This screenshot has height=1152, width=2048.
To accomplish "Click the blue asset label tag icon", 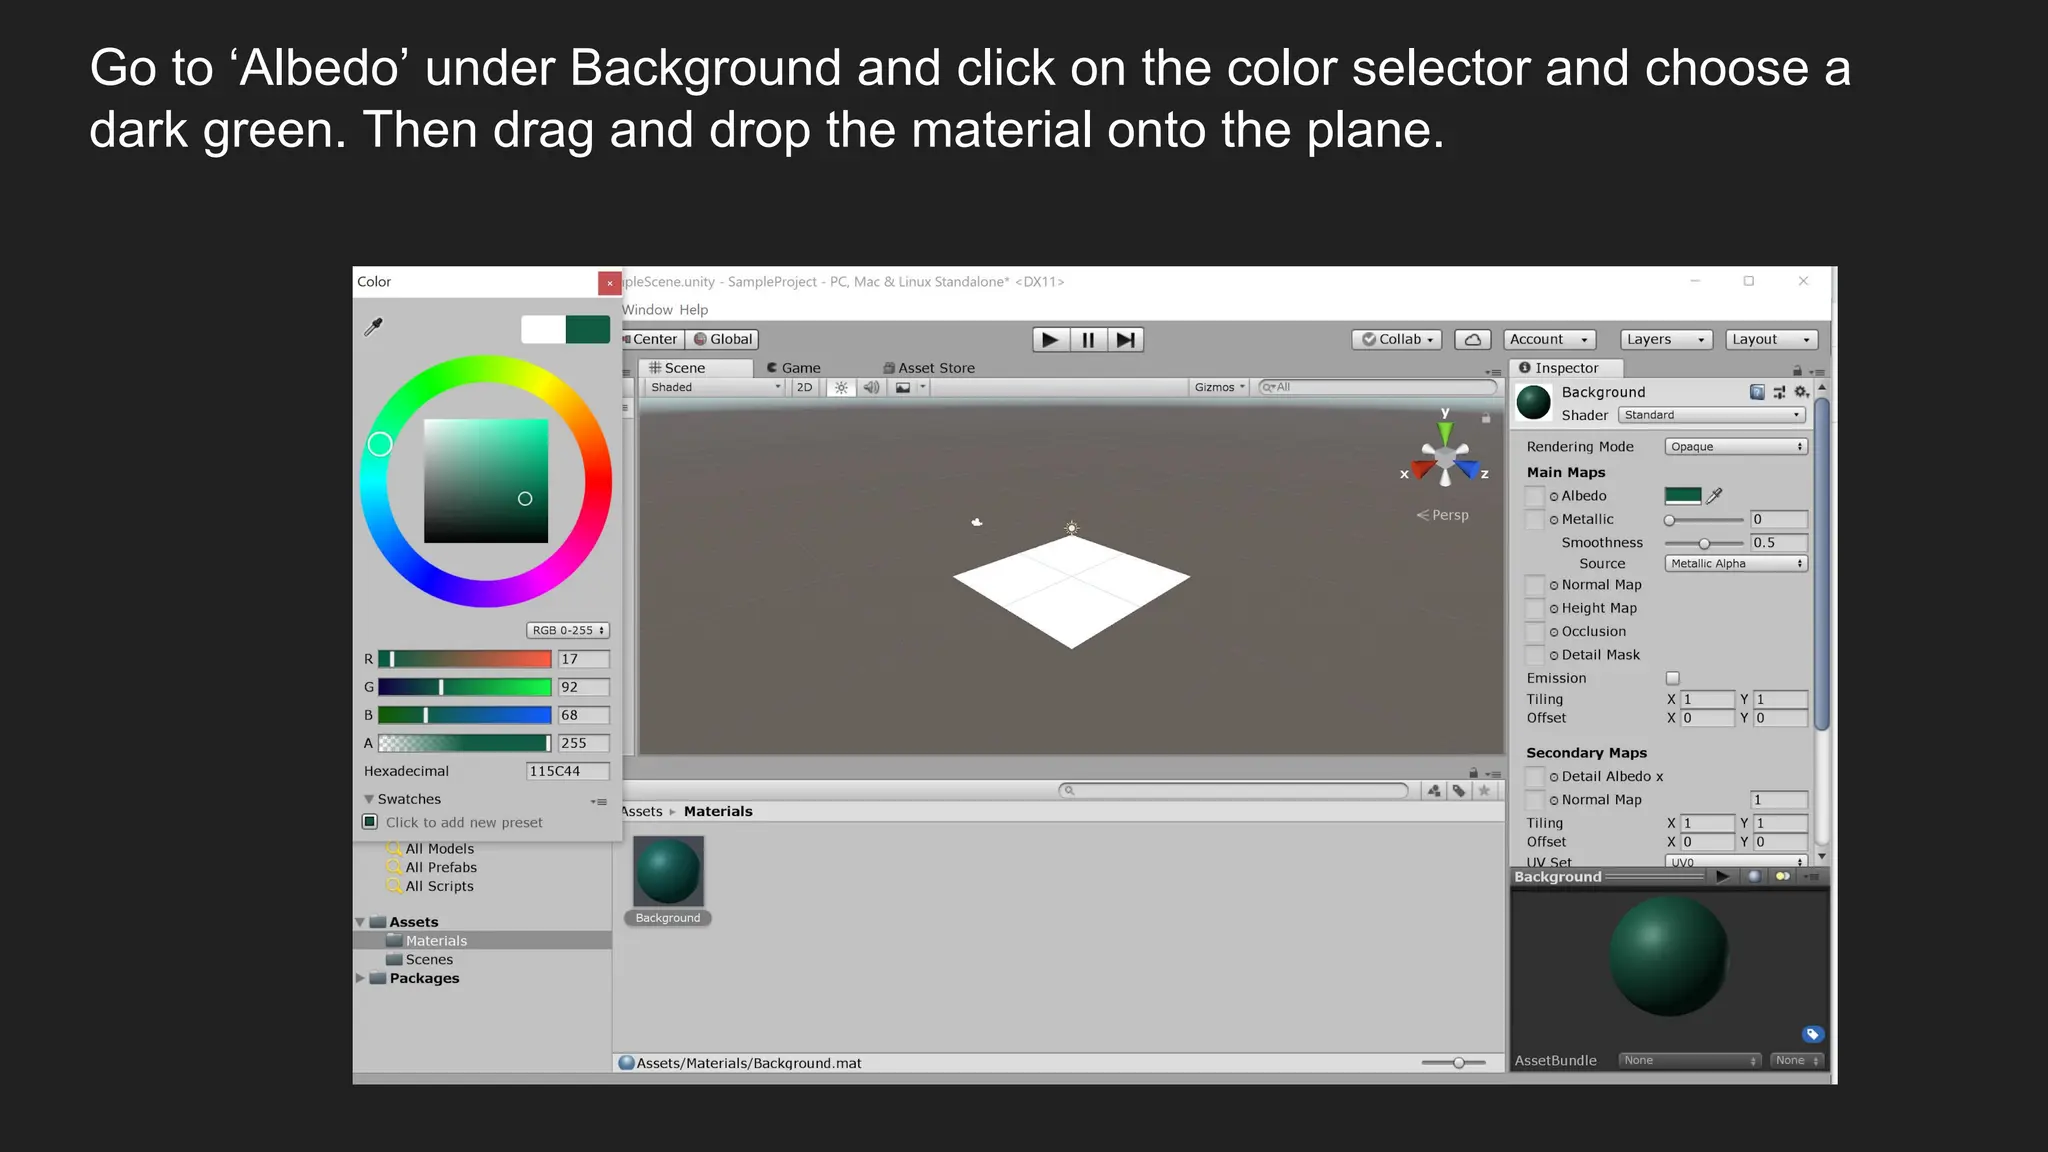I will coord(1813,1034).
